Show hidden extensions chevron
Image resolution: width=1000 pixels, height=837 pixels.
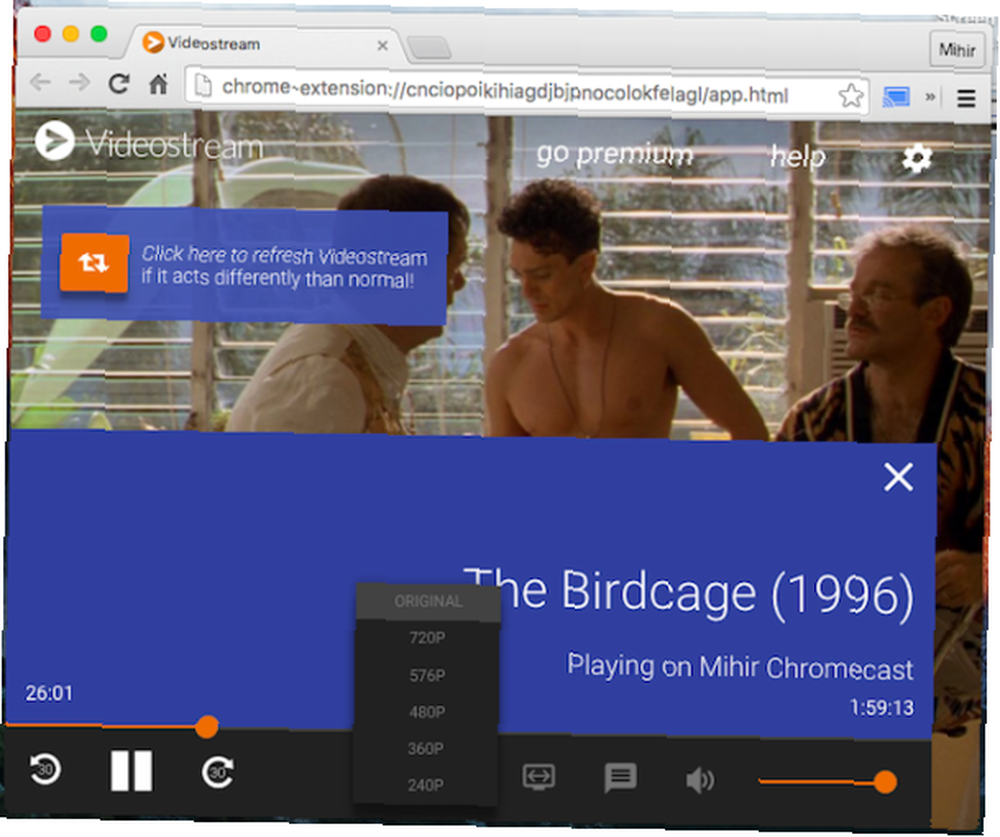pyautogui.click(x=930, y=97)
